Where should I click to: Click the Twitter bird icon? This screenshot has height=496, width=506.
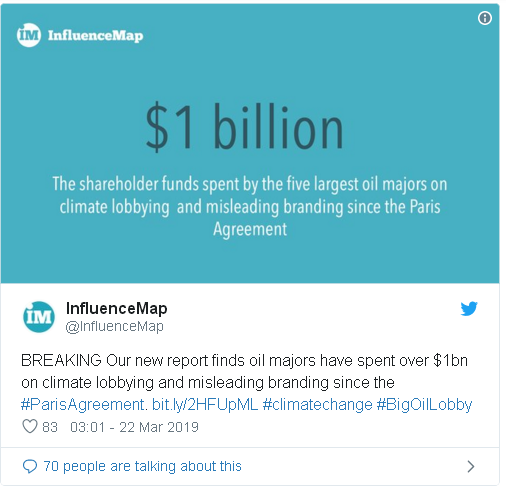pyautogui.click(x=469, y=309)
